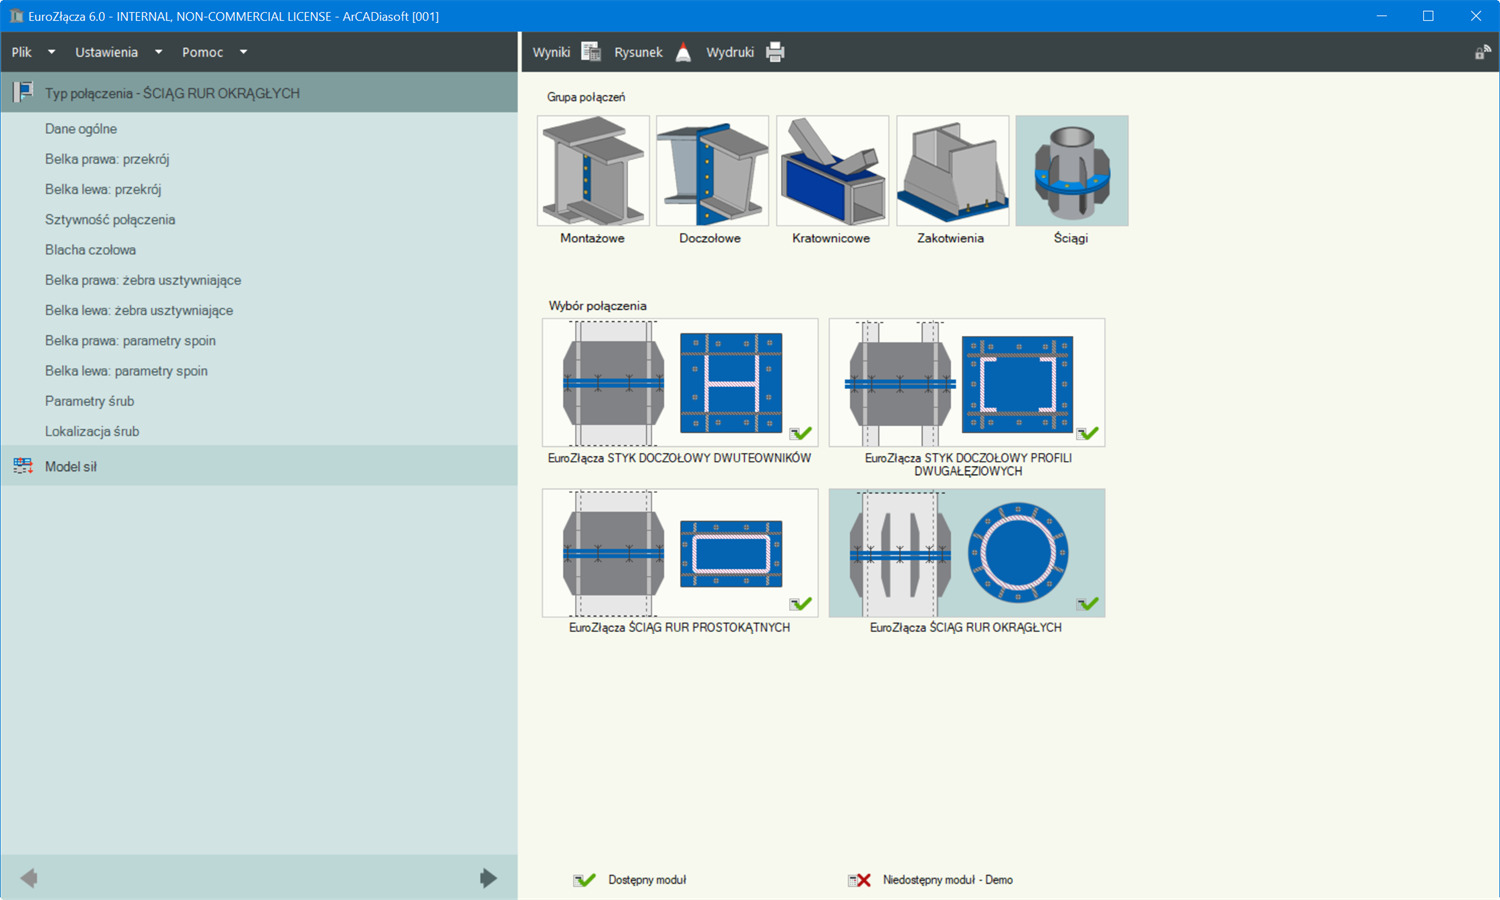Click the EuroZłącza app icon in title bar

pos(16,16)
